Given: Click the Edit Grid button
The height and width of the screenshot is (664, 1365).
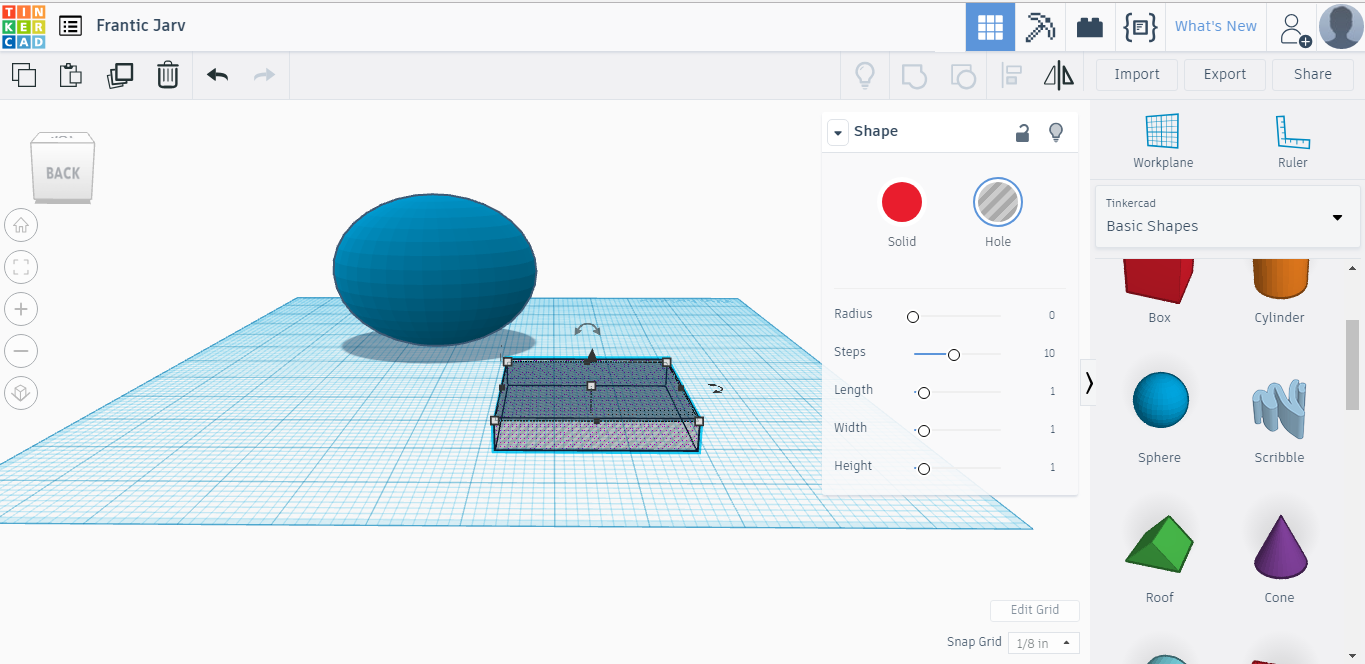Looking at the screenshot, I should pos(1035,610).
